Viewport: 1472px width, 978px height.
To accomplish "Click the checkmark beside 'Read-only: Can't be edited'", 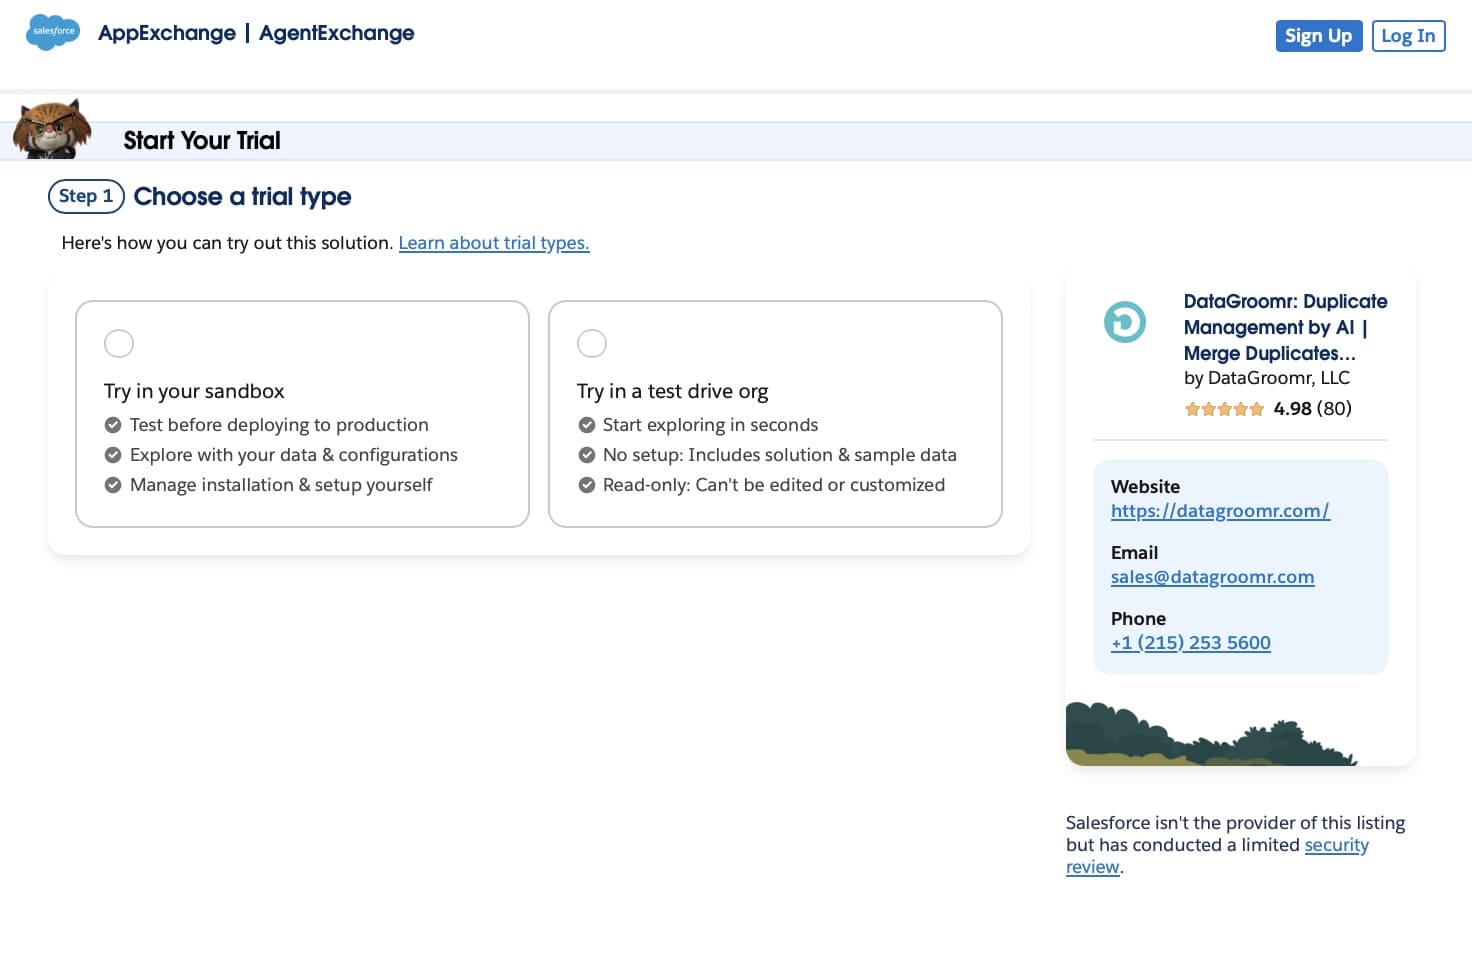I will coord(587,485).
